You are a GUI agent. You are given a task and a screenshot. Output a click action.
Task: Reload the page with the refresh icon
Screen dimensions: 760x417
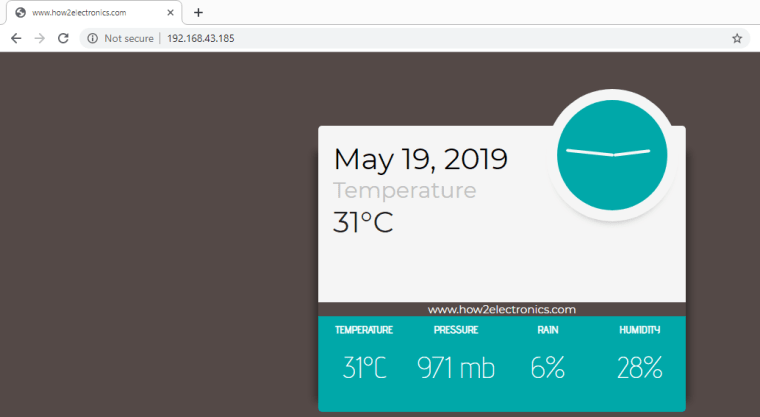tap(63, 38)
